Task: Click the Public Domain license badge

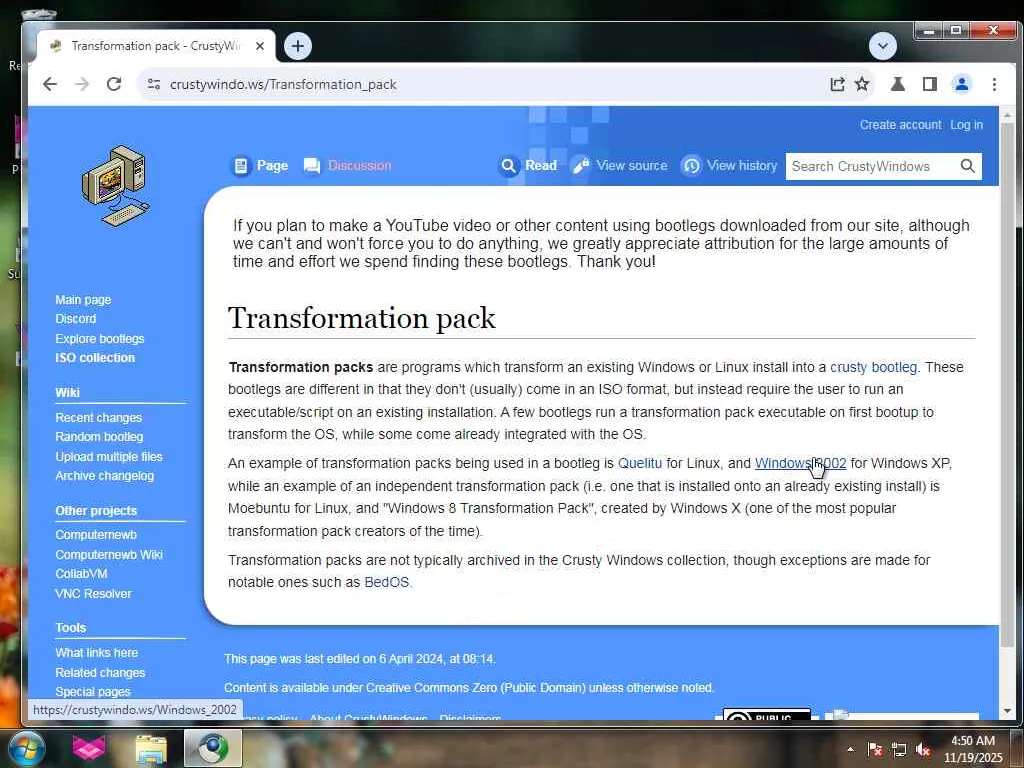Action: [767, 716]
